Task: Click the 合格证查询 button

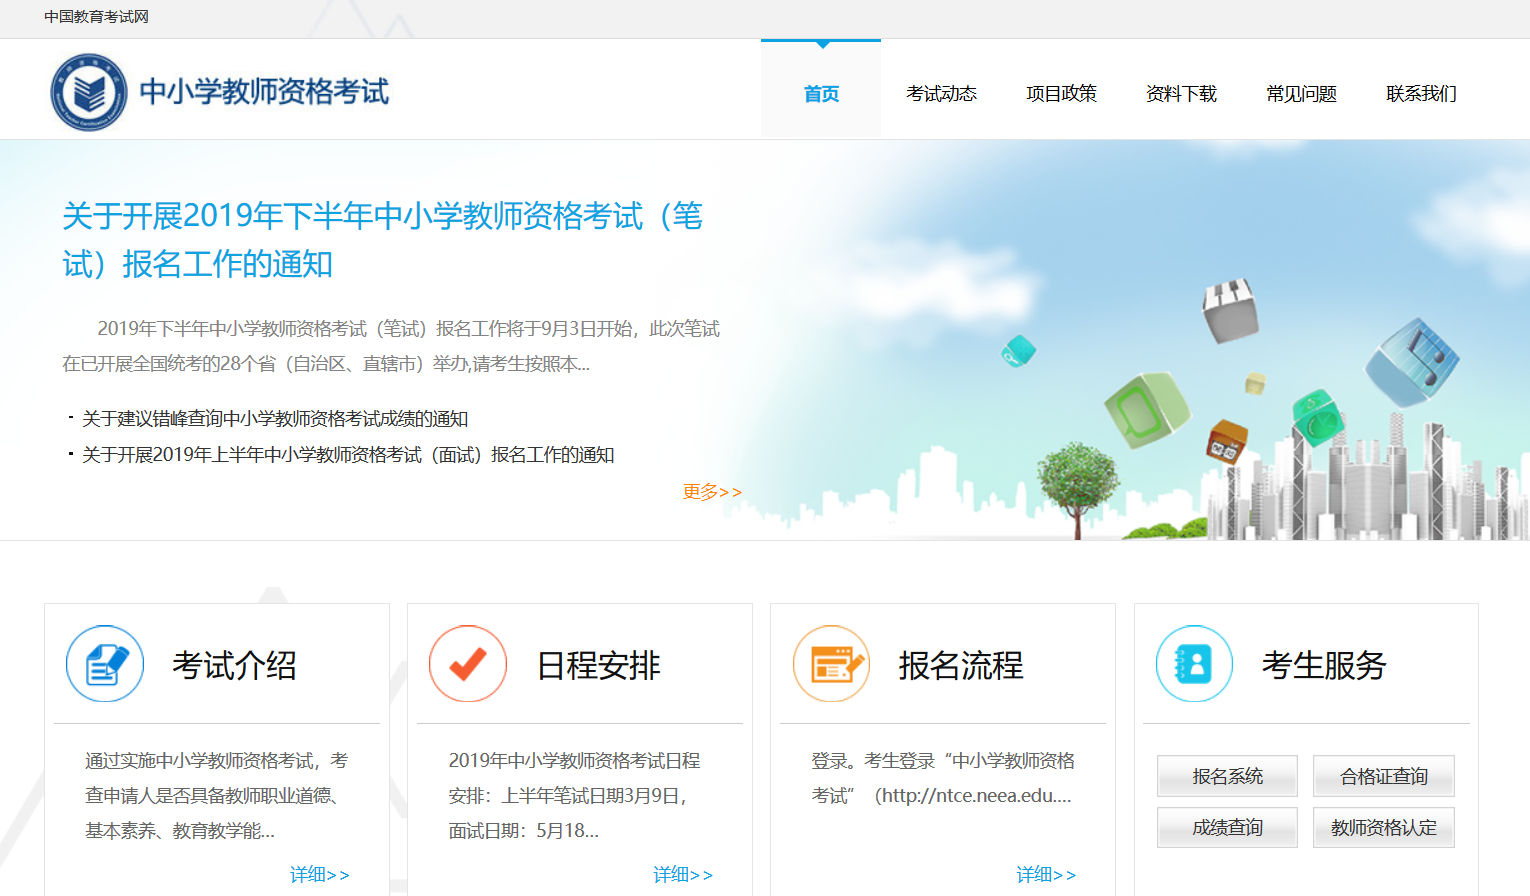Action: coord(1383,776)
